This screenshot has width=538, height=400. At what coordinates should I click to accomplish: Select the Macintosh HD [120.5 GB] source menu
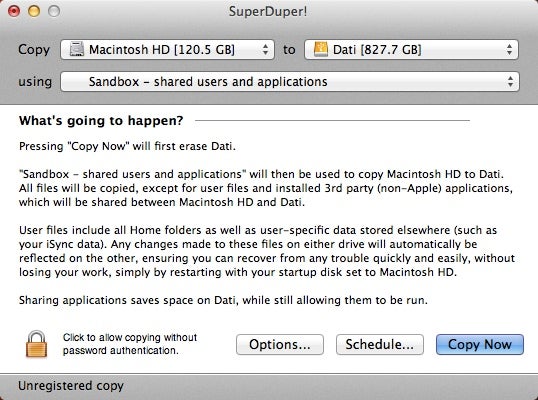167,49
